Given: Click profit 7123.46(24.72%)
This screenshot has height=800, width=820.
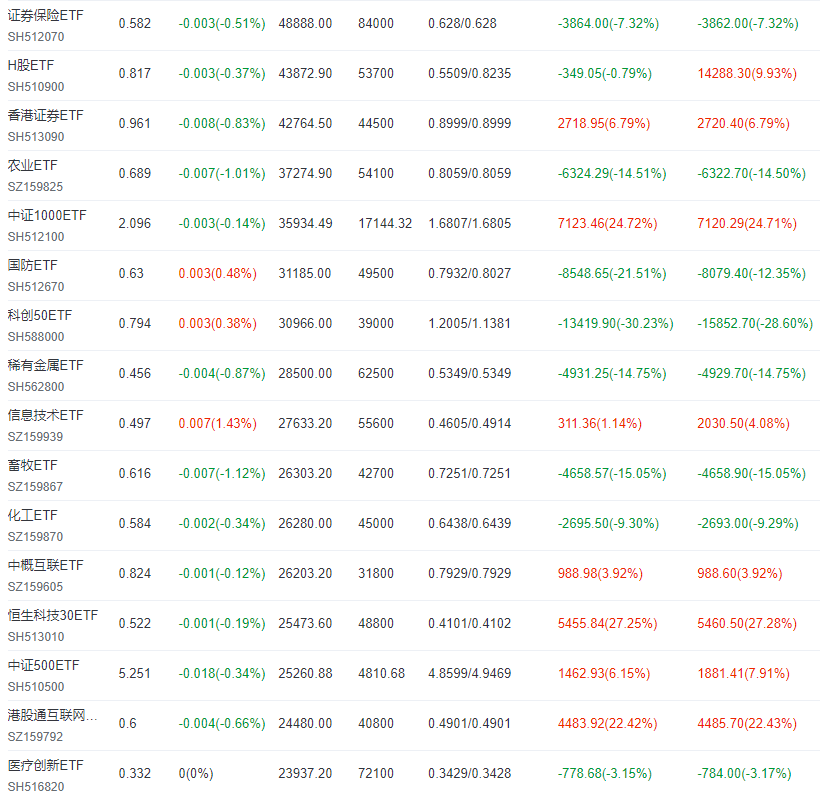Looking at the screenshot, I should (608, 224).
